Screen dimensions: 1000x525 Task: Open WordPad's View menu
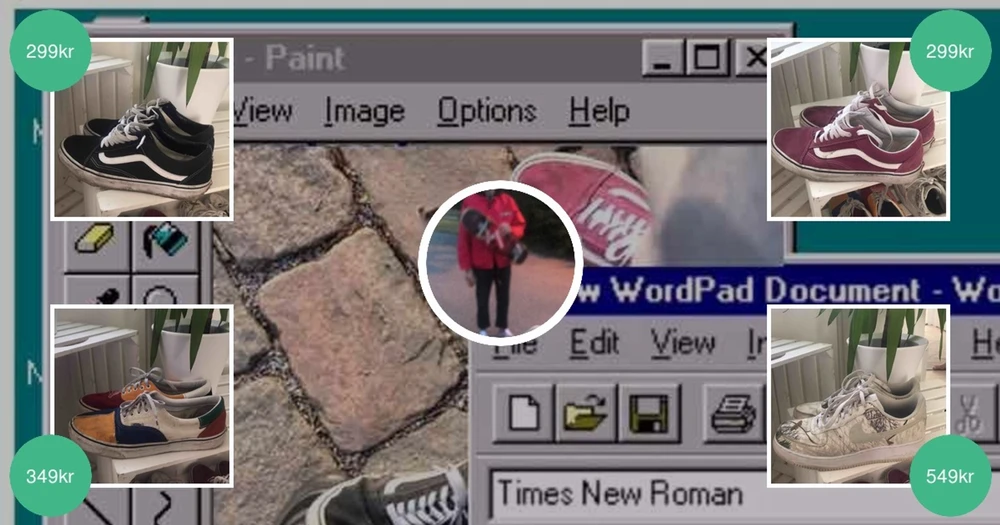click(x=682, y=343)
